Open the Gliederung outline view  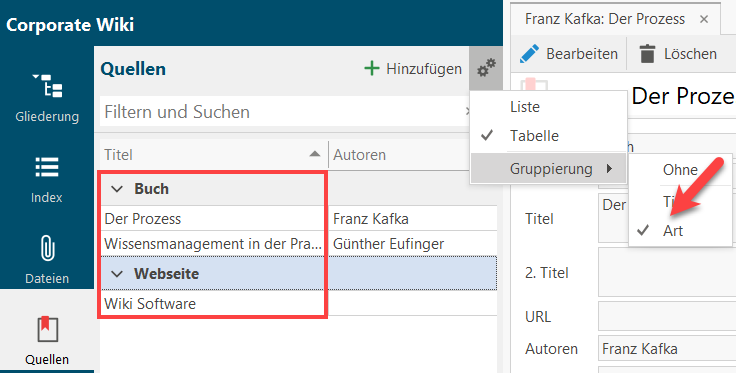[x=47, y=98]
